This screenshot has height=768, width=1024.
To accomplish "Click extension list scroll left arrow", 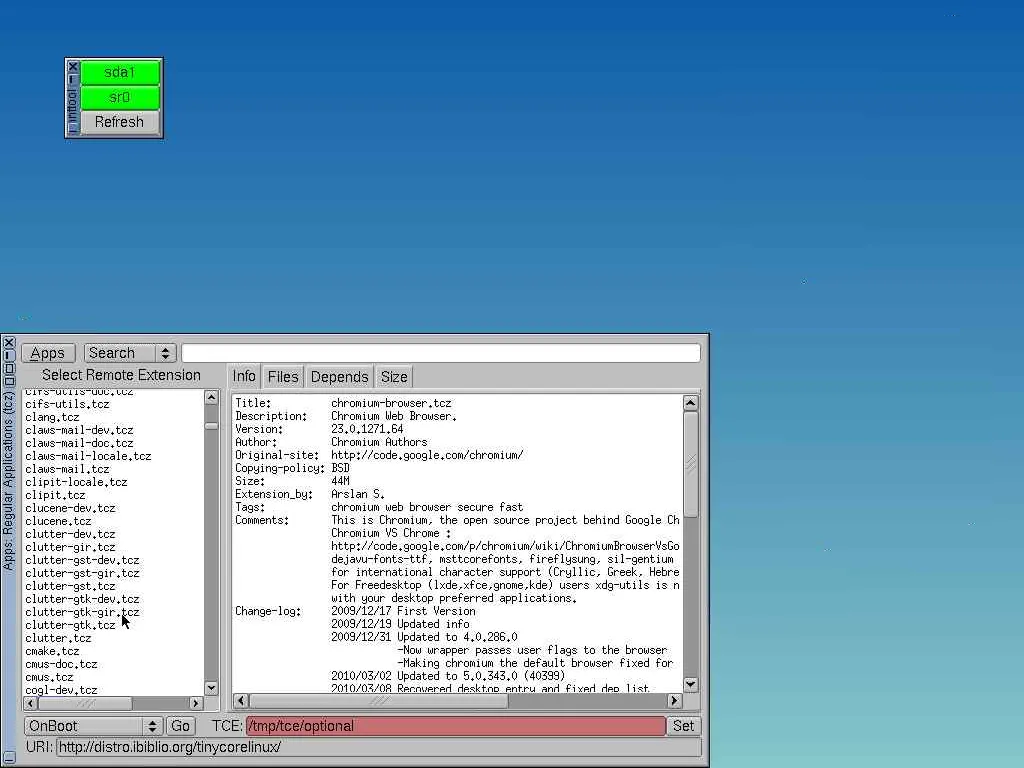I will tap(30, 703).
